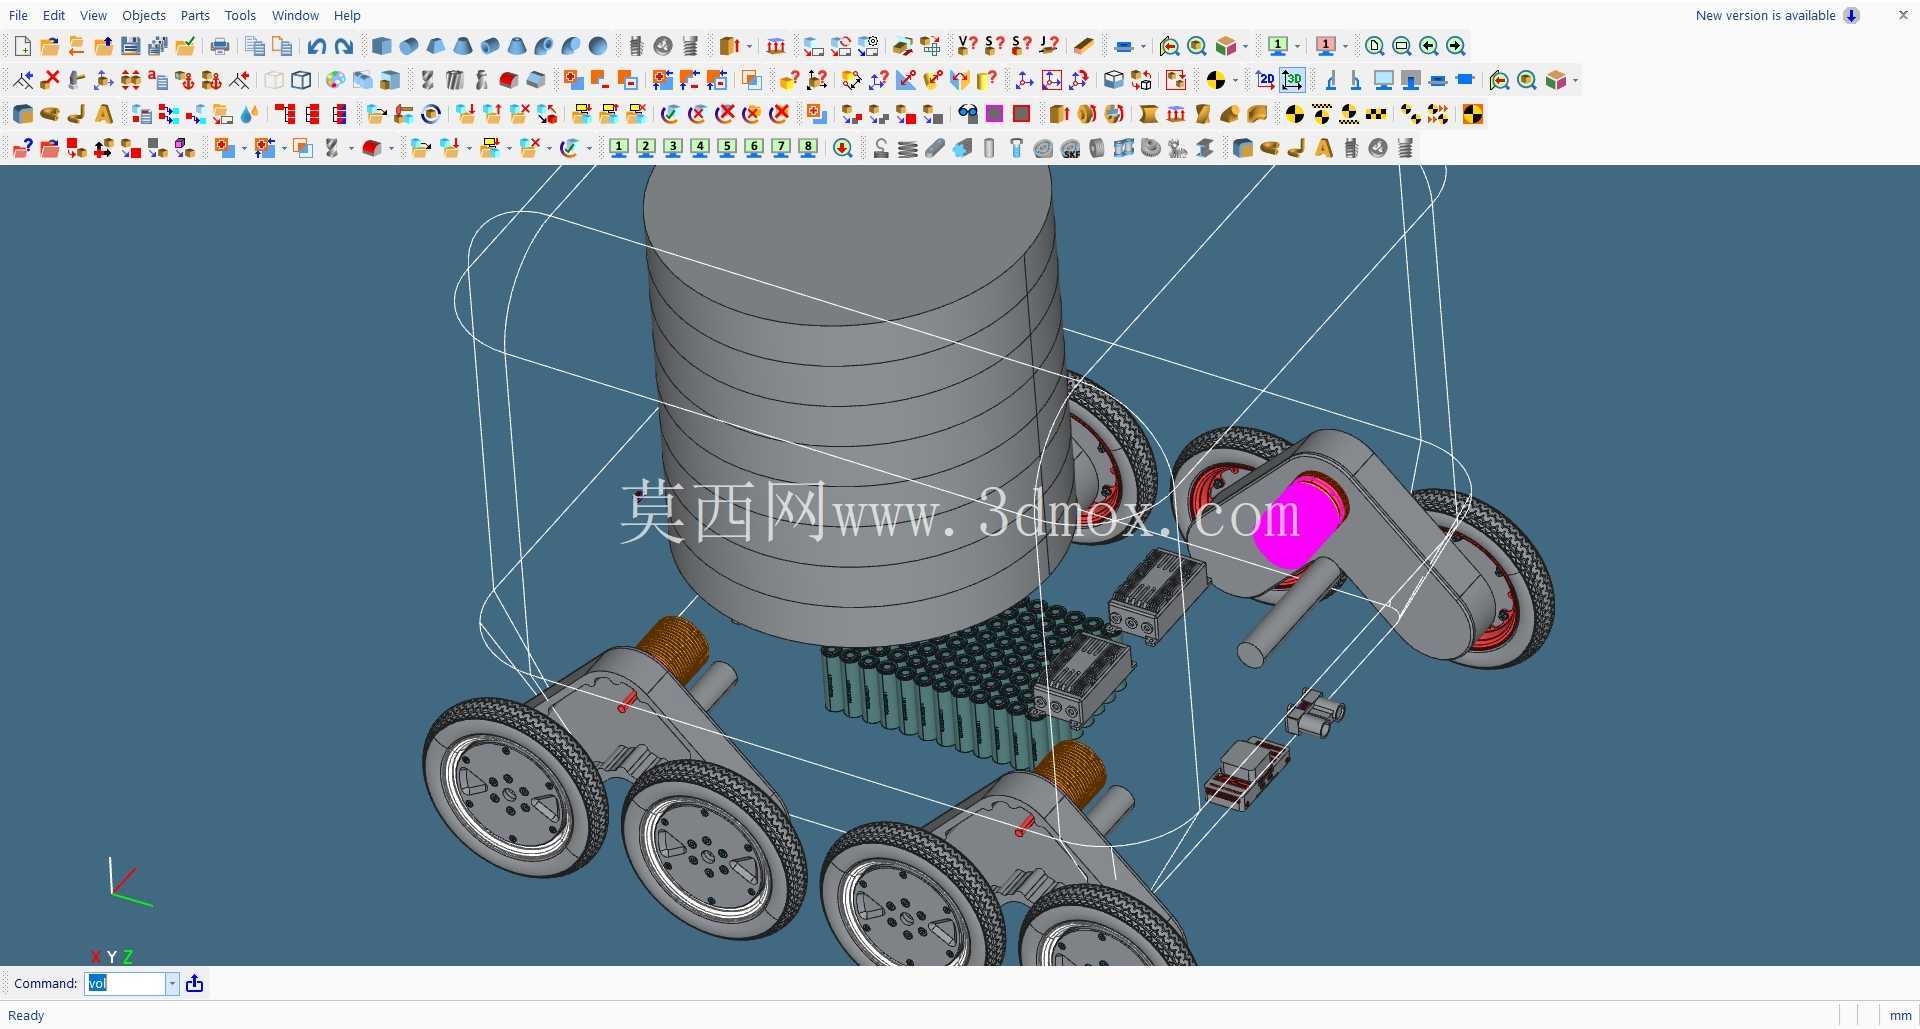
Task: Switch to 2D mode toggle
Action: click(1265, 80)
